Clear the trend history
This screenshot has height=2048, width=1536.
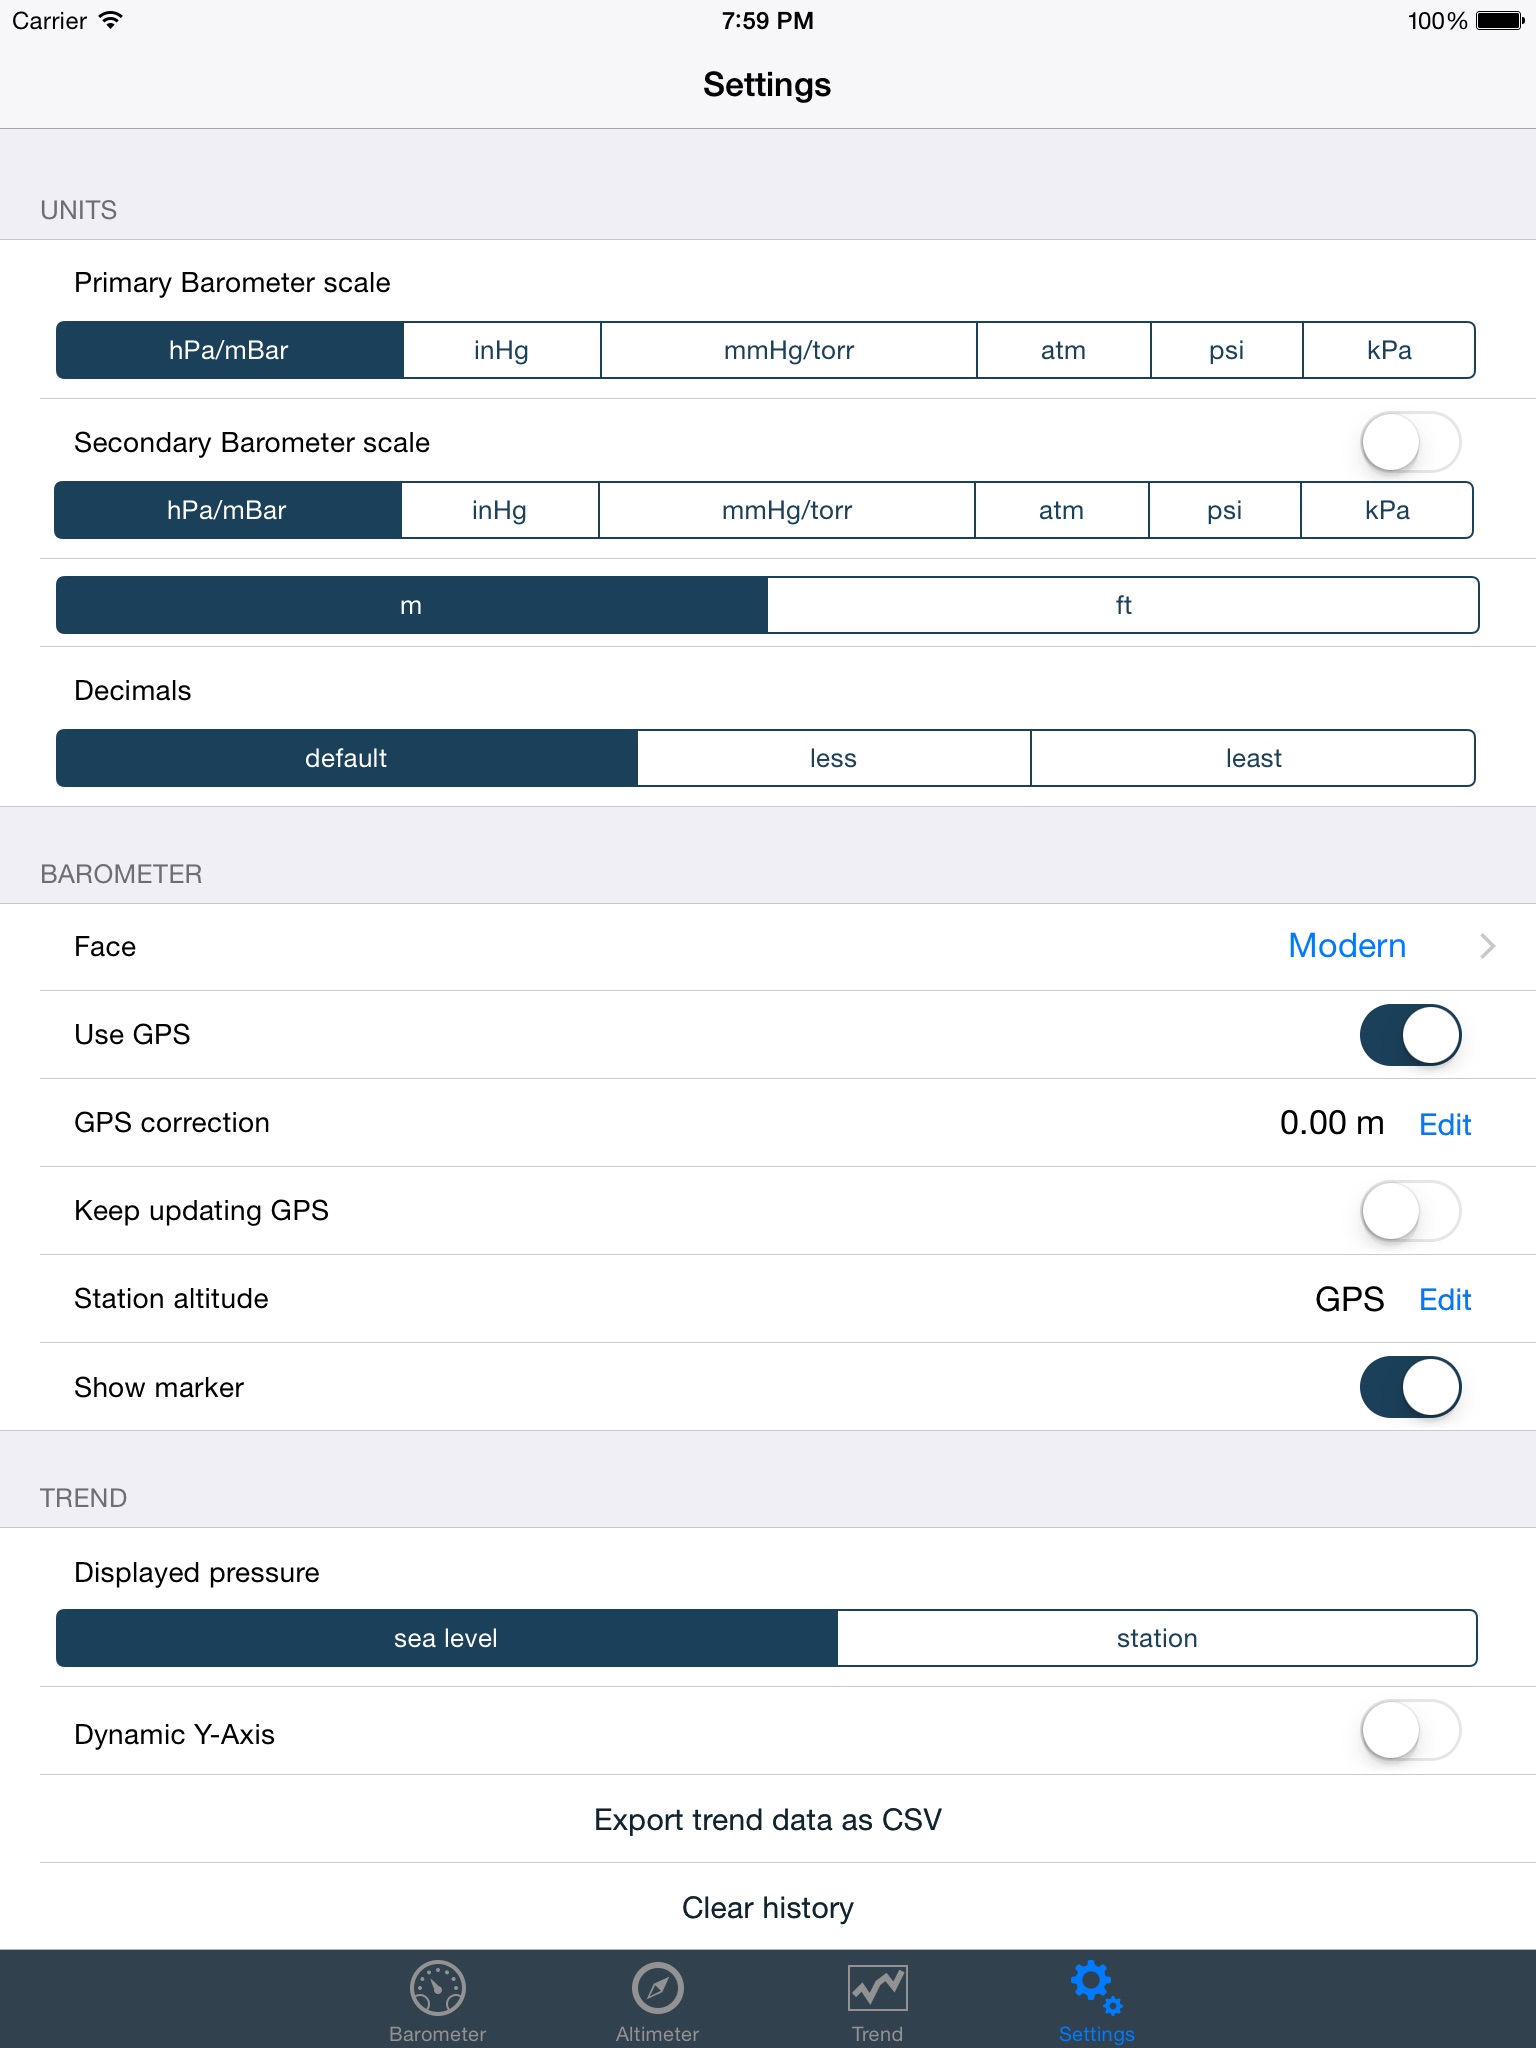pos(768,1908)
